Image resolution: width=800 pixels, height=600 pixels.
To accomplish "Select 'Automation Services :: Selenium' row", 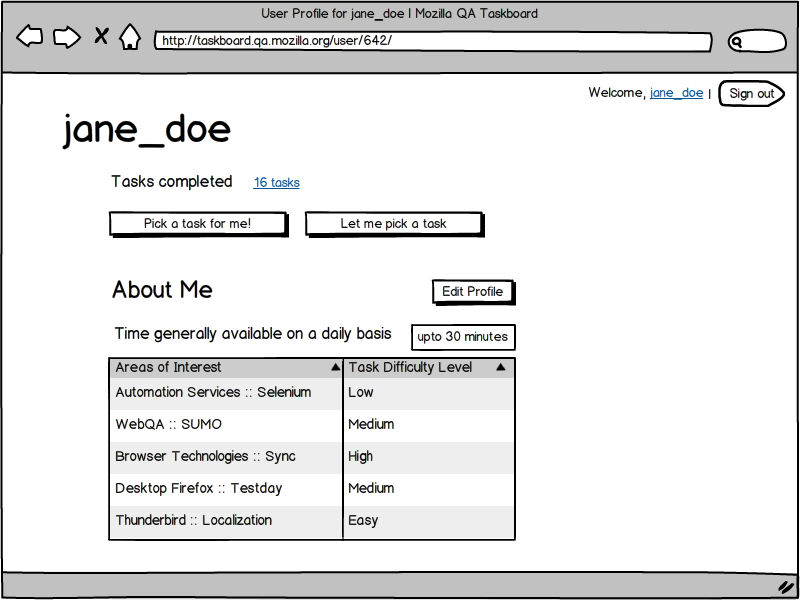I will pos(312,393).
